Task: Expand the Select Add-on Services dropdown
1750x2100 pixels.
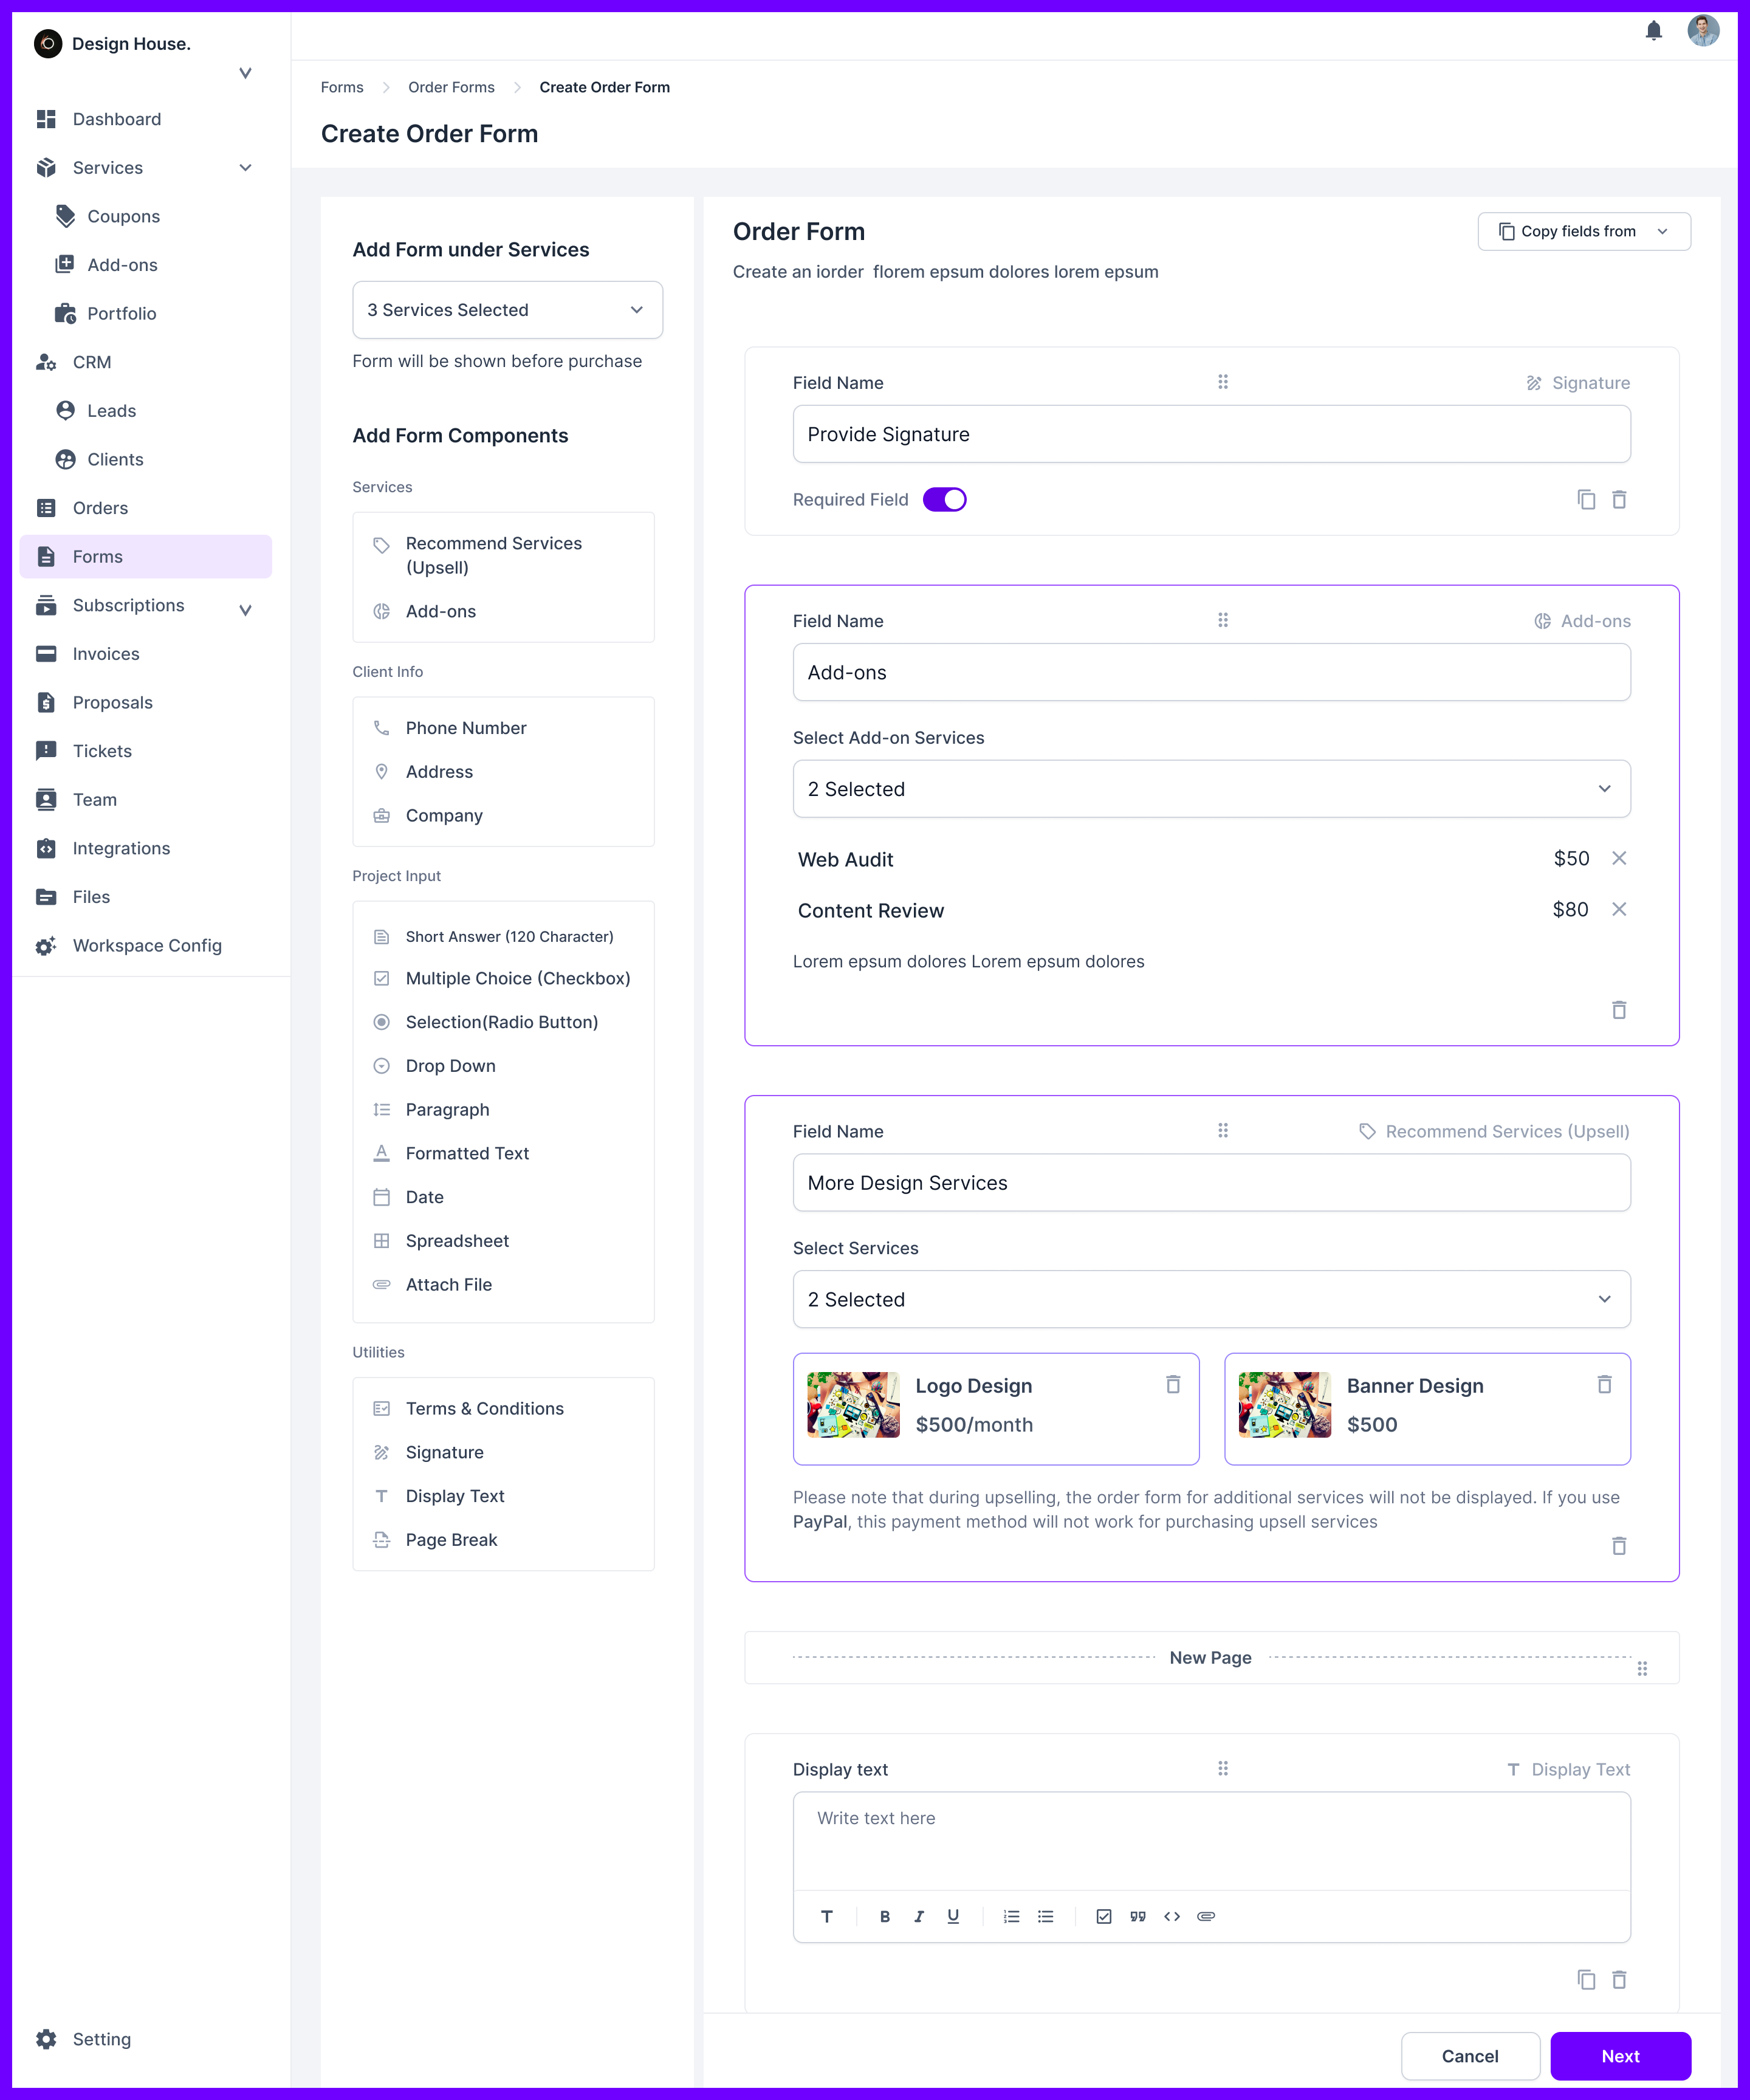Action: pos(1211,789)
